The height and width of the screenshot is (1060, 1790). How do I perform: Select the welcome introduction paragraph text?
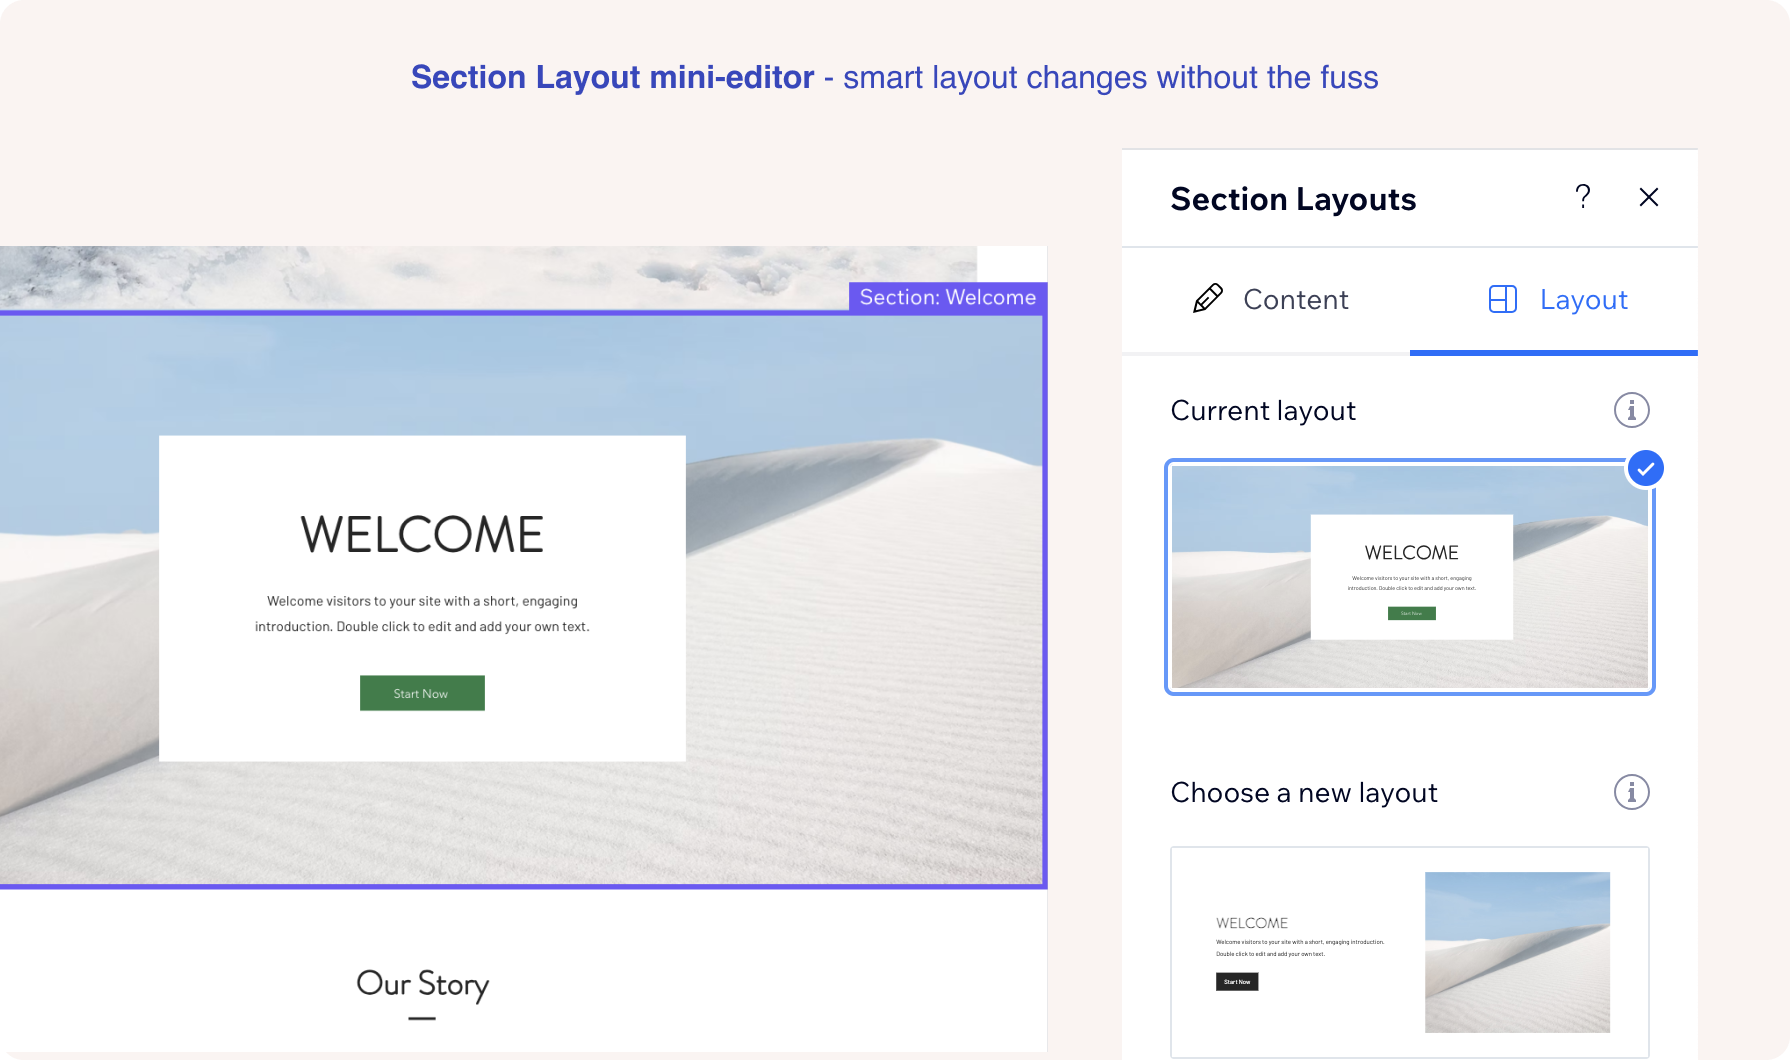click(422, 614)
